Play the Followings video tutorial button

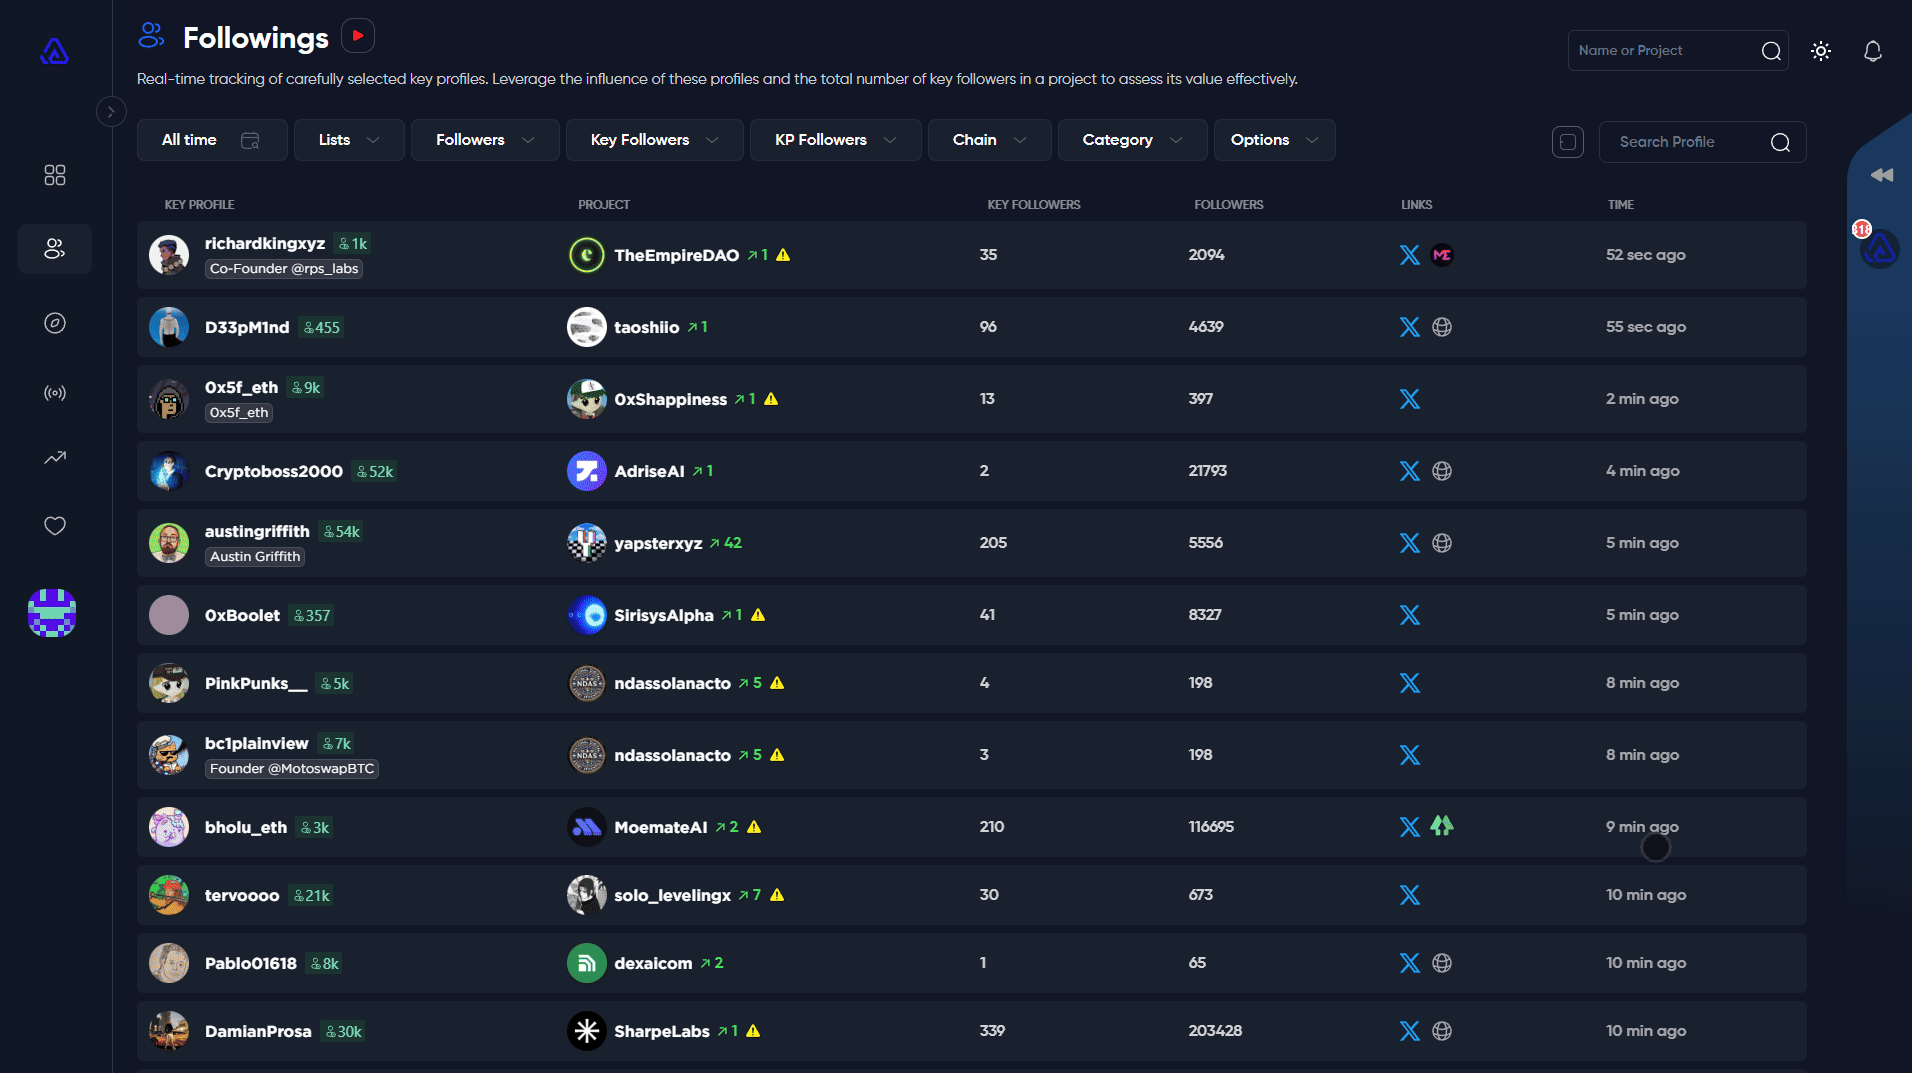(x=358, y=36)
